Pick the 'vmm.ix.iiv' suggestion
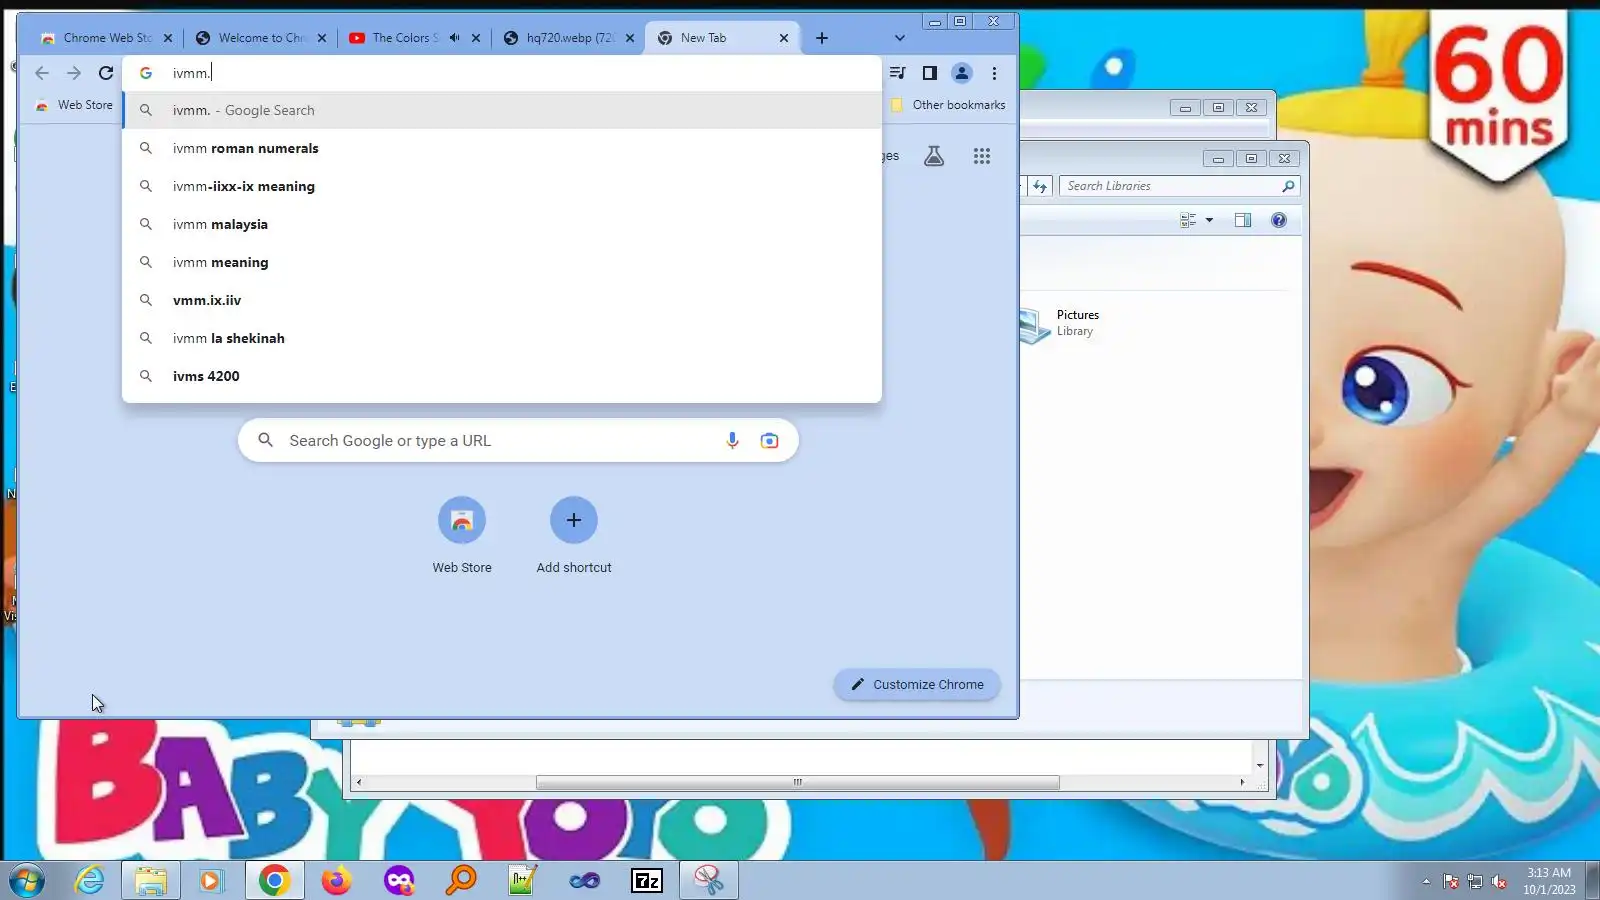The image size is (1600, 900). click(502, 300)
